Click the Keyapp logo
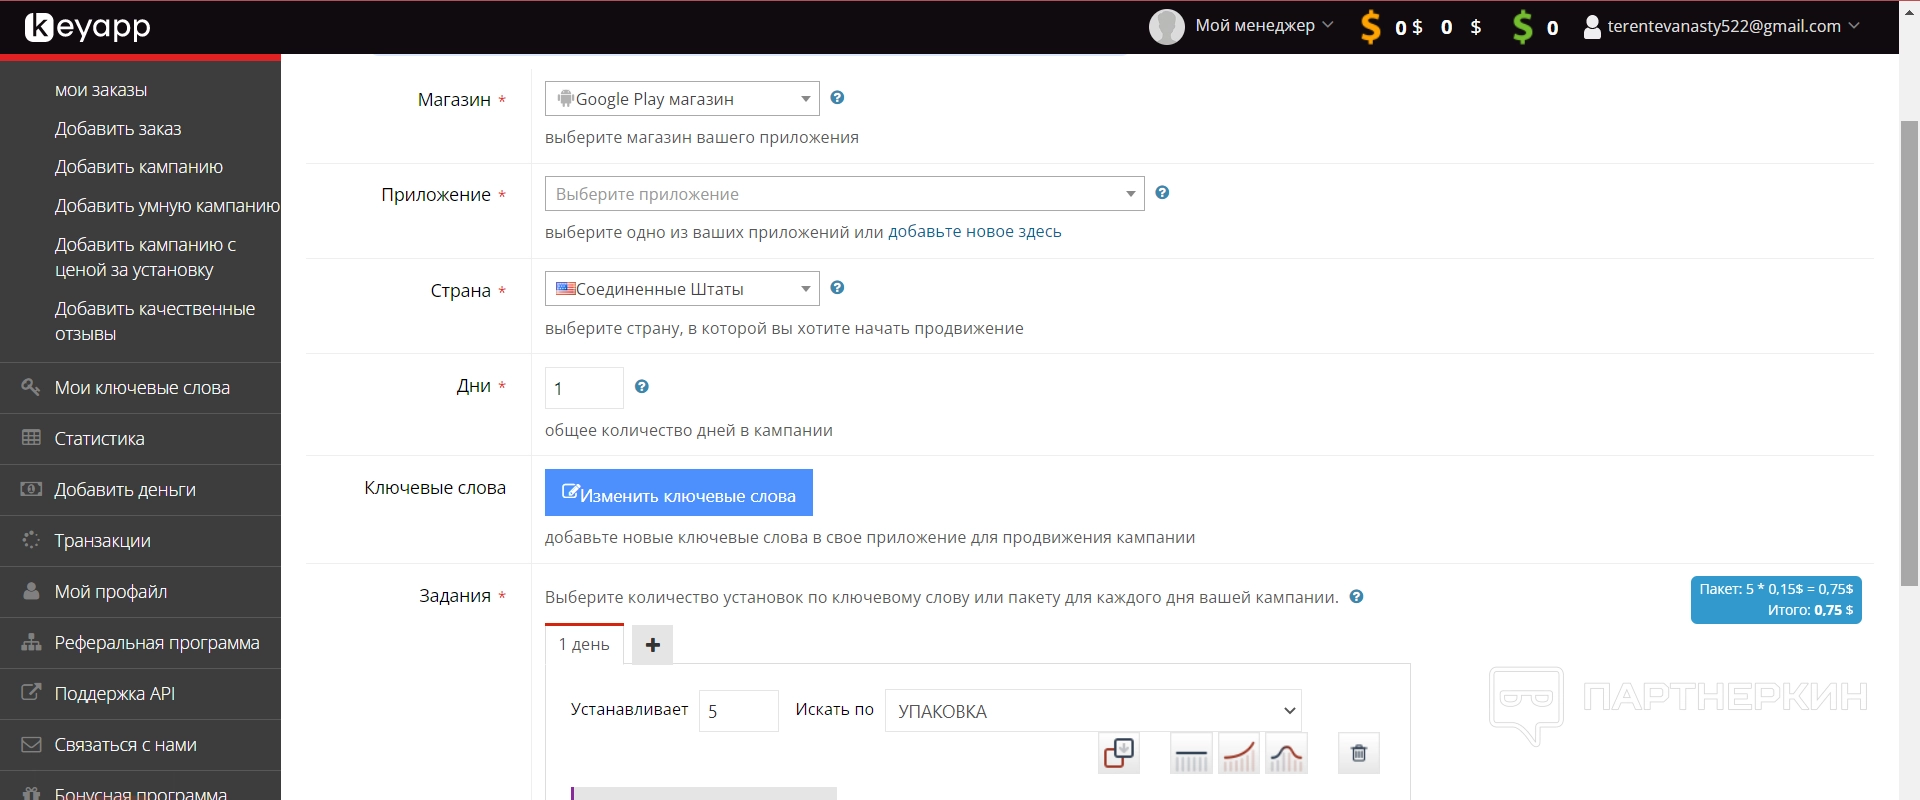The height and width of the screenshot is (800, 1920). pos(88,27)
